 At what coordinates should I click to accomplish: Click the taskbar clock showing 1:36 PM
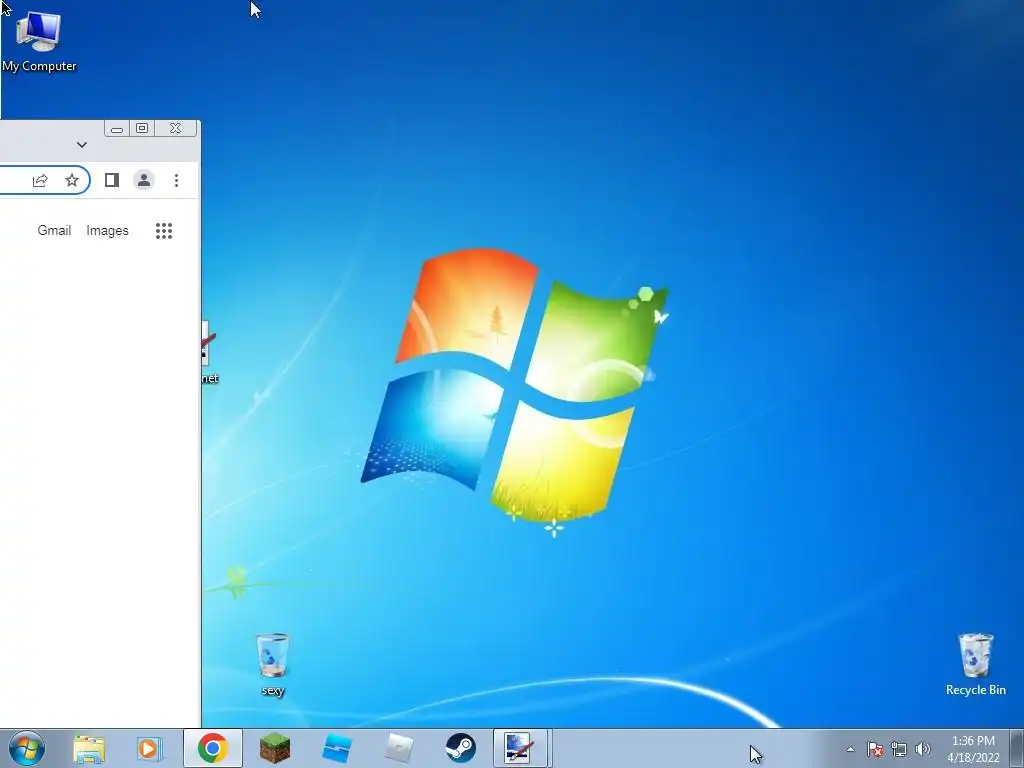point(973,749)
